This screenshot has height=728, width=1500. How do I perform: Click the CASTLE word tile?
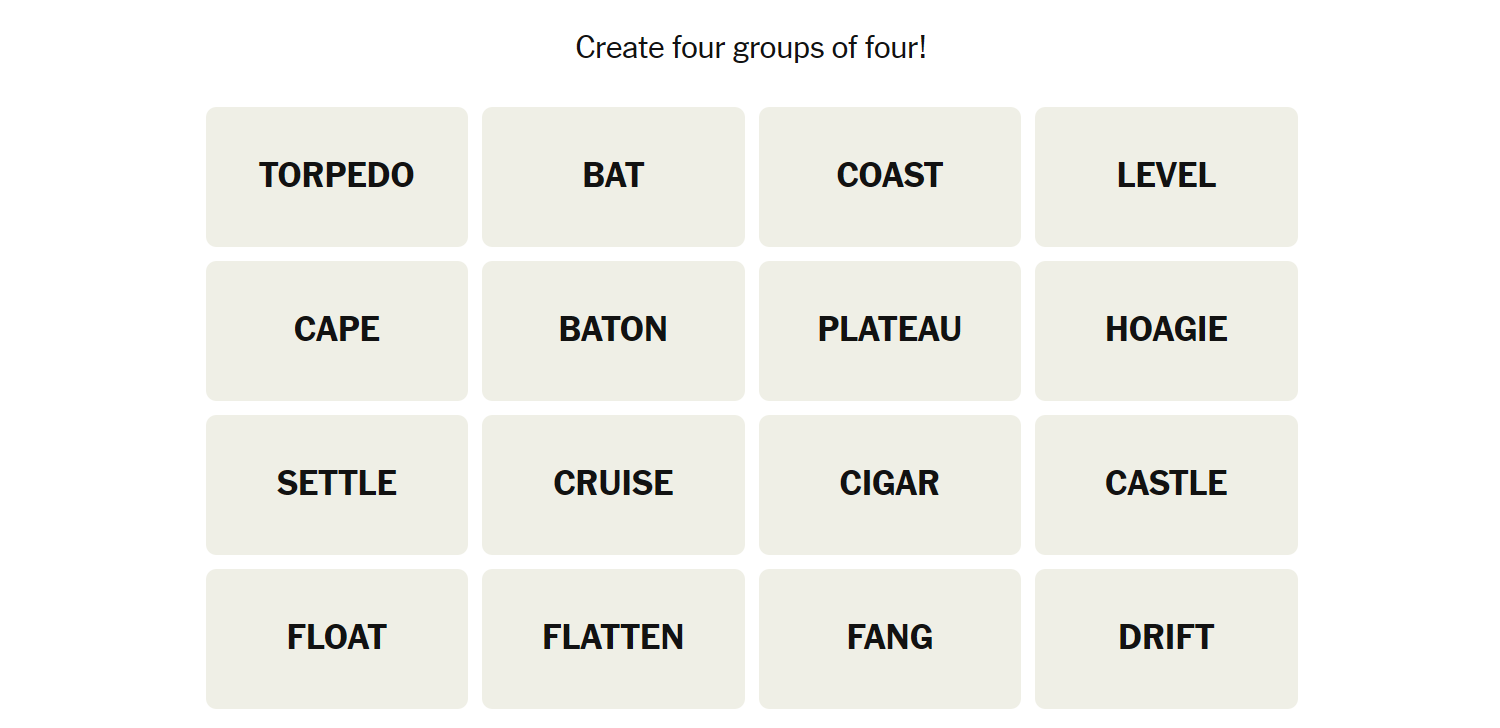click(1166, 484)
